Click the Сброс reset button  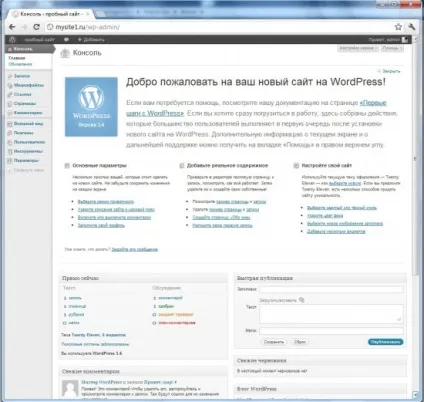click(x=300, y=342)
